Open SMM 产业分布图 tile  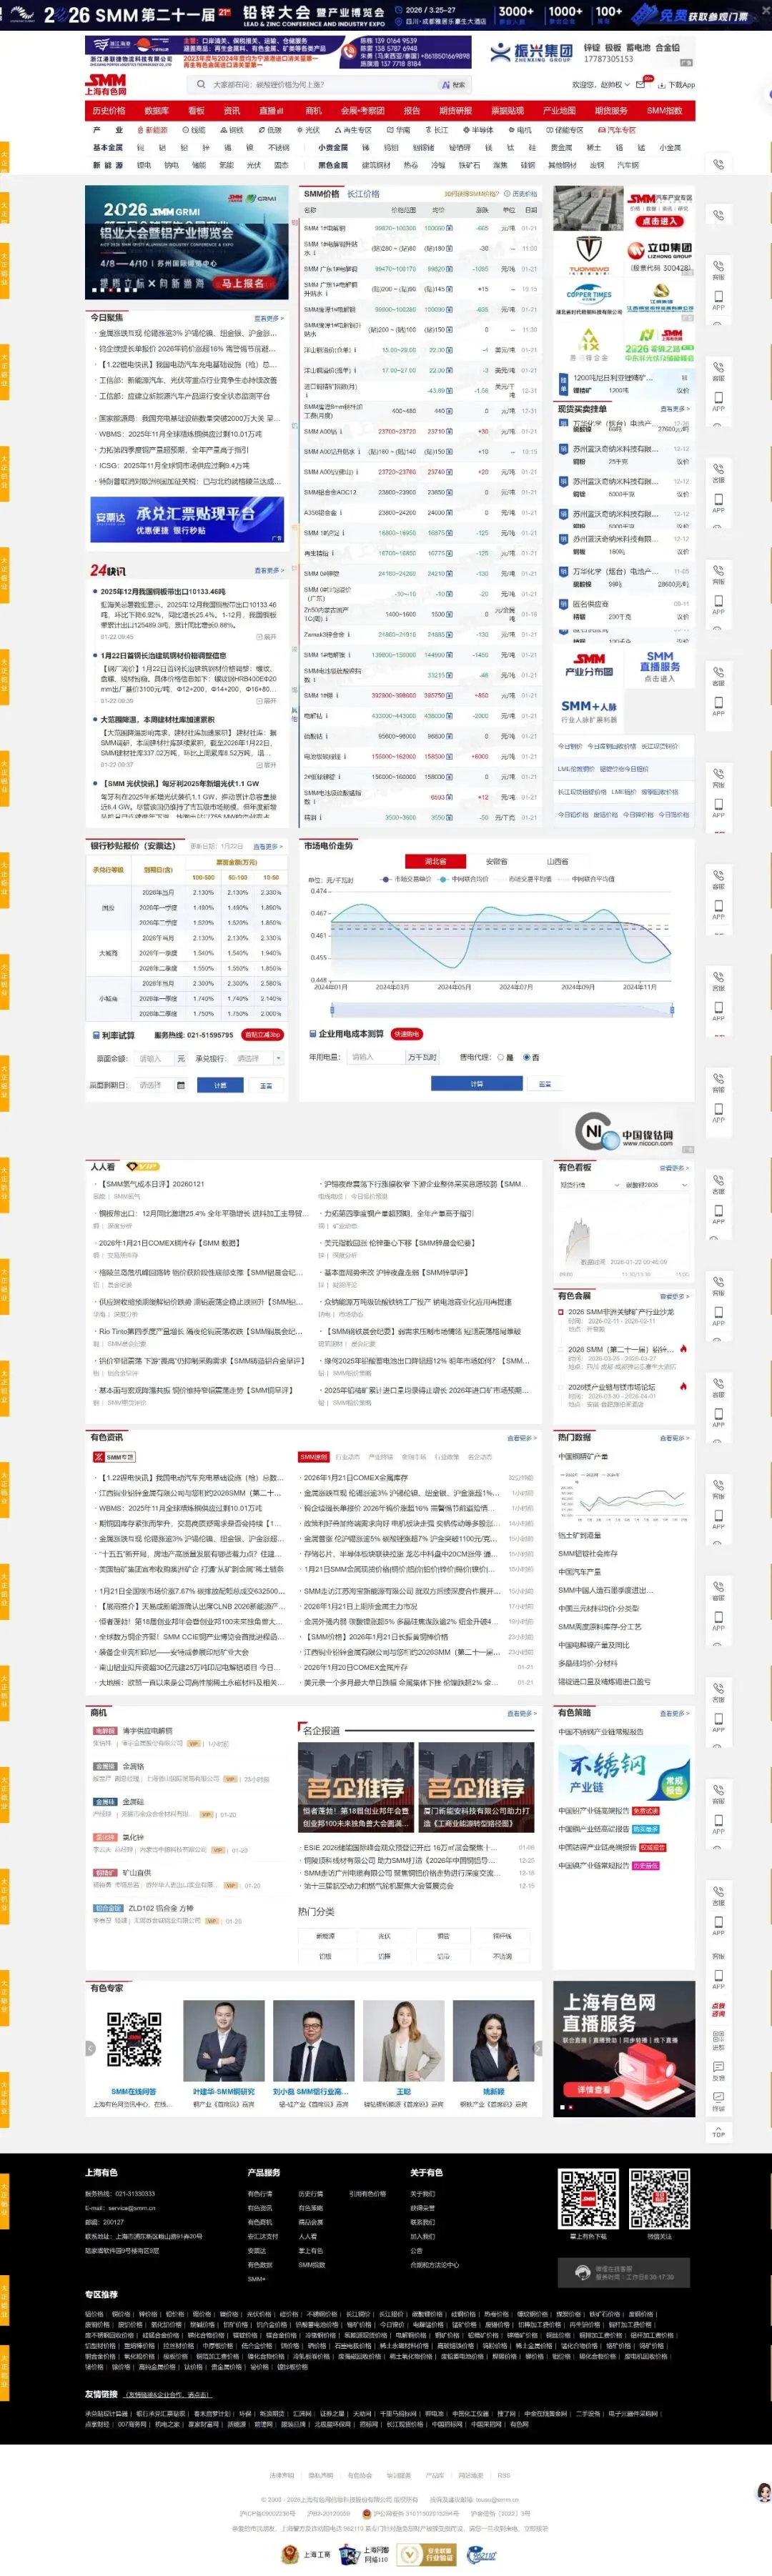pyautogui.click(x=589, y=665)
